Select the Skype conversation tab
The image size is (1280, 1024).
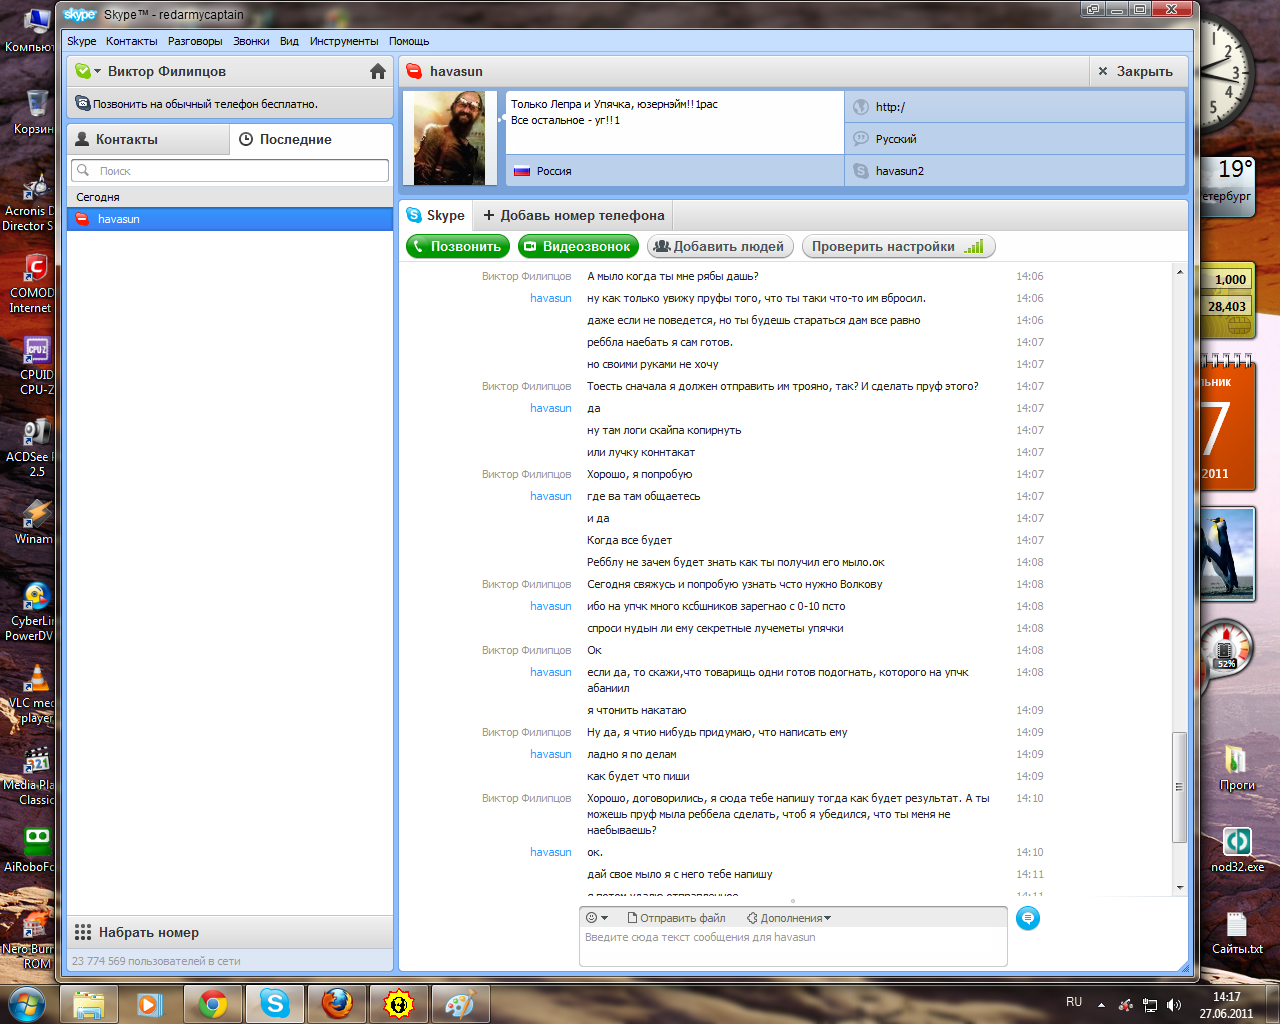coord(436,215)
